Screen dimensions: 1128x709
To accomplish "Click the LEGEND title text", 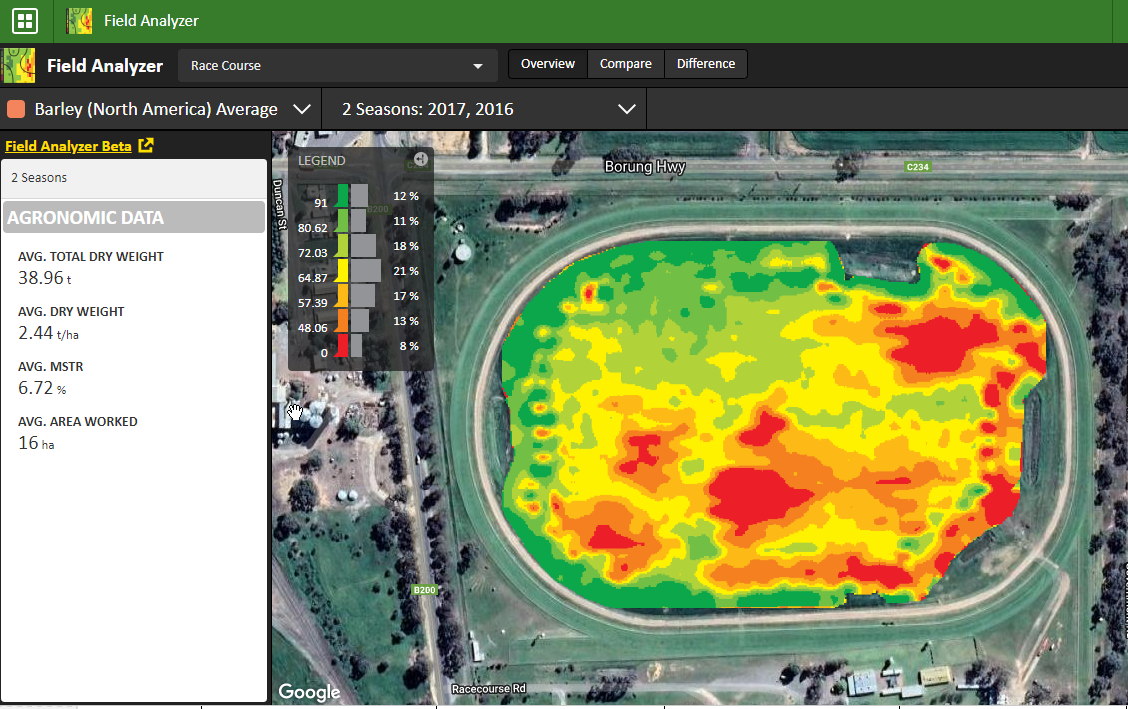I will [x=322, y=160].
